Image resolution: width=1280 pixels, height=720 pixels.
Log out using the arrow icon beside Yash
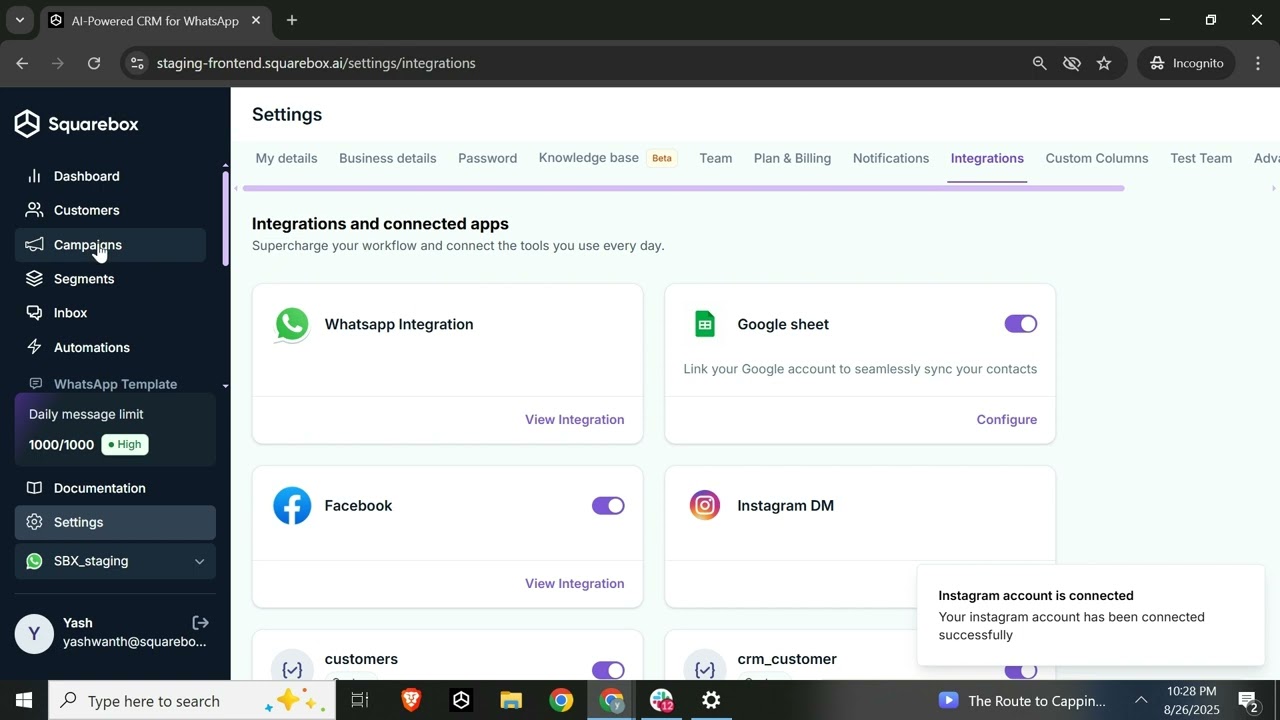click(200, 623)
